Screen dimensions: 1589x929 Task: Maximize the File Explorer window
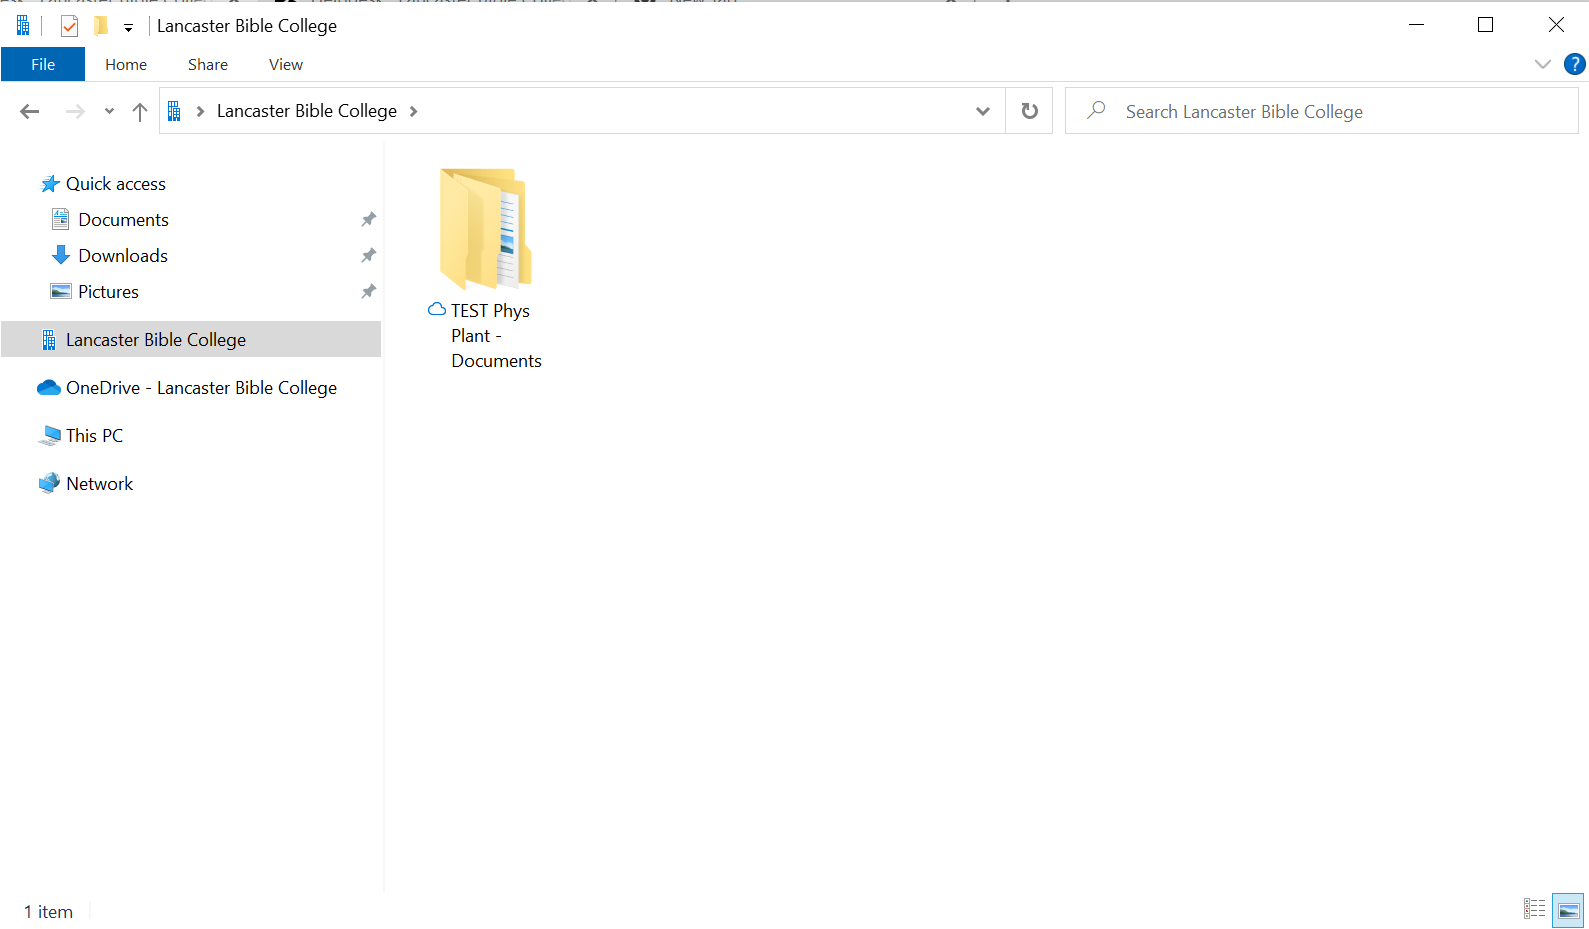pyautogui.click(x=1485, y=25)
